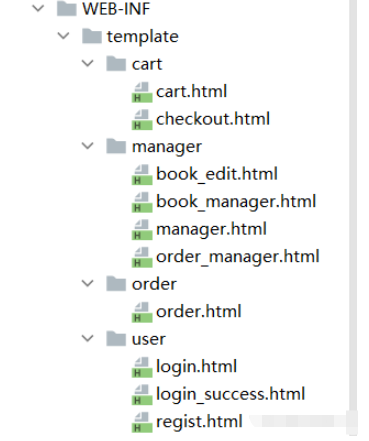The height and width of the screenshot is (441, 369).
Task: Collapse the order folder chevron
Action: click(88, 283)
